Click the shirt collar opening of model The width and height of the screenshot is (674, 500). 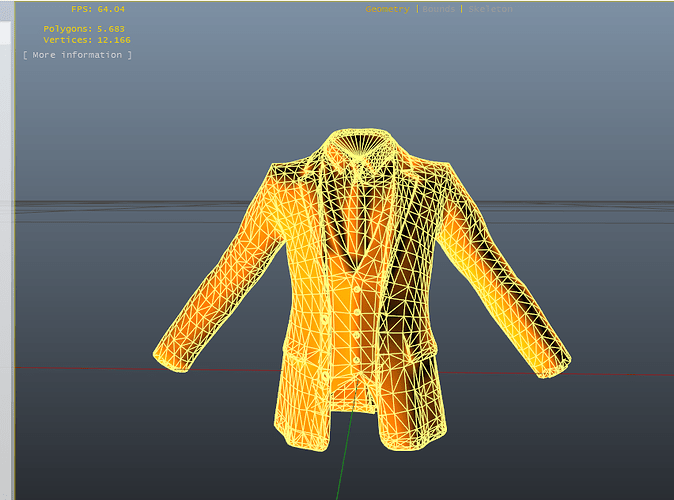tap(362, 142)
